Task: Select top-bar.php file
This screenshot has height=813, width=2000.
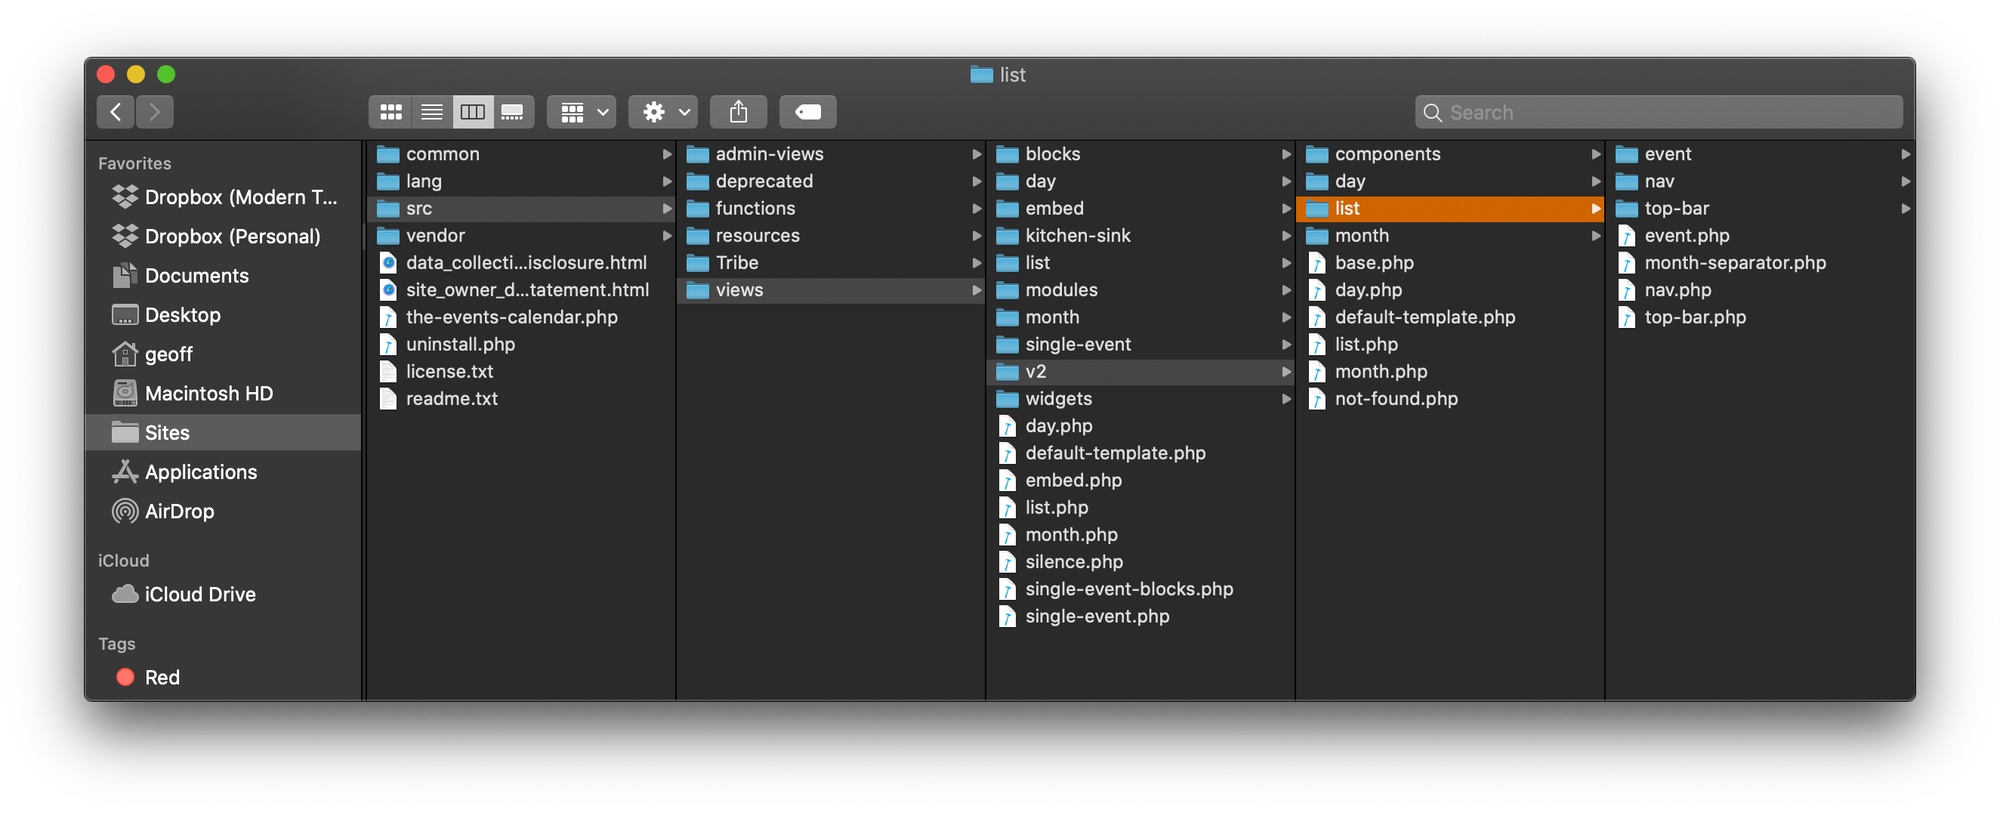Action: [x=1761, y=317]
